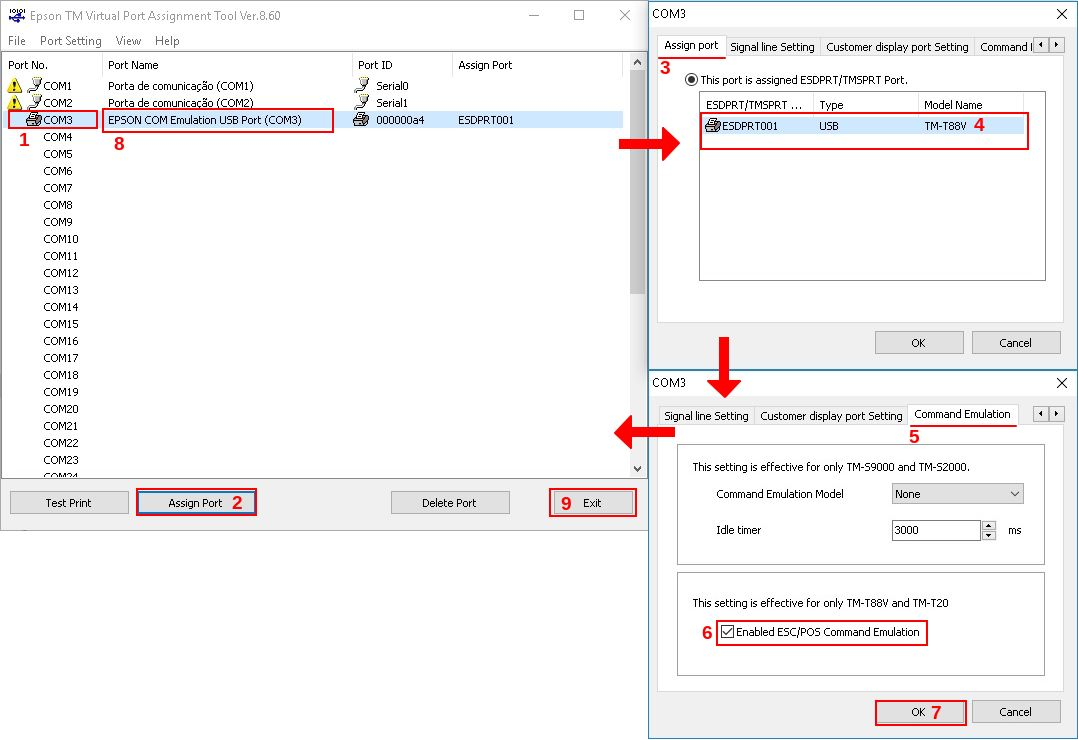This screenshot has width=1078, height=740.
Task: Open the Port Setting menu
Action: click(70, 41)
